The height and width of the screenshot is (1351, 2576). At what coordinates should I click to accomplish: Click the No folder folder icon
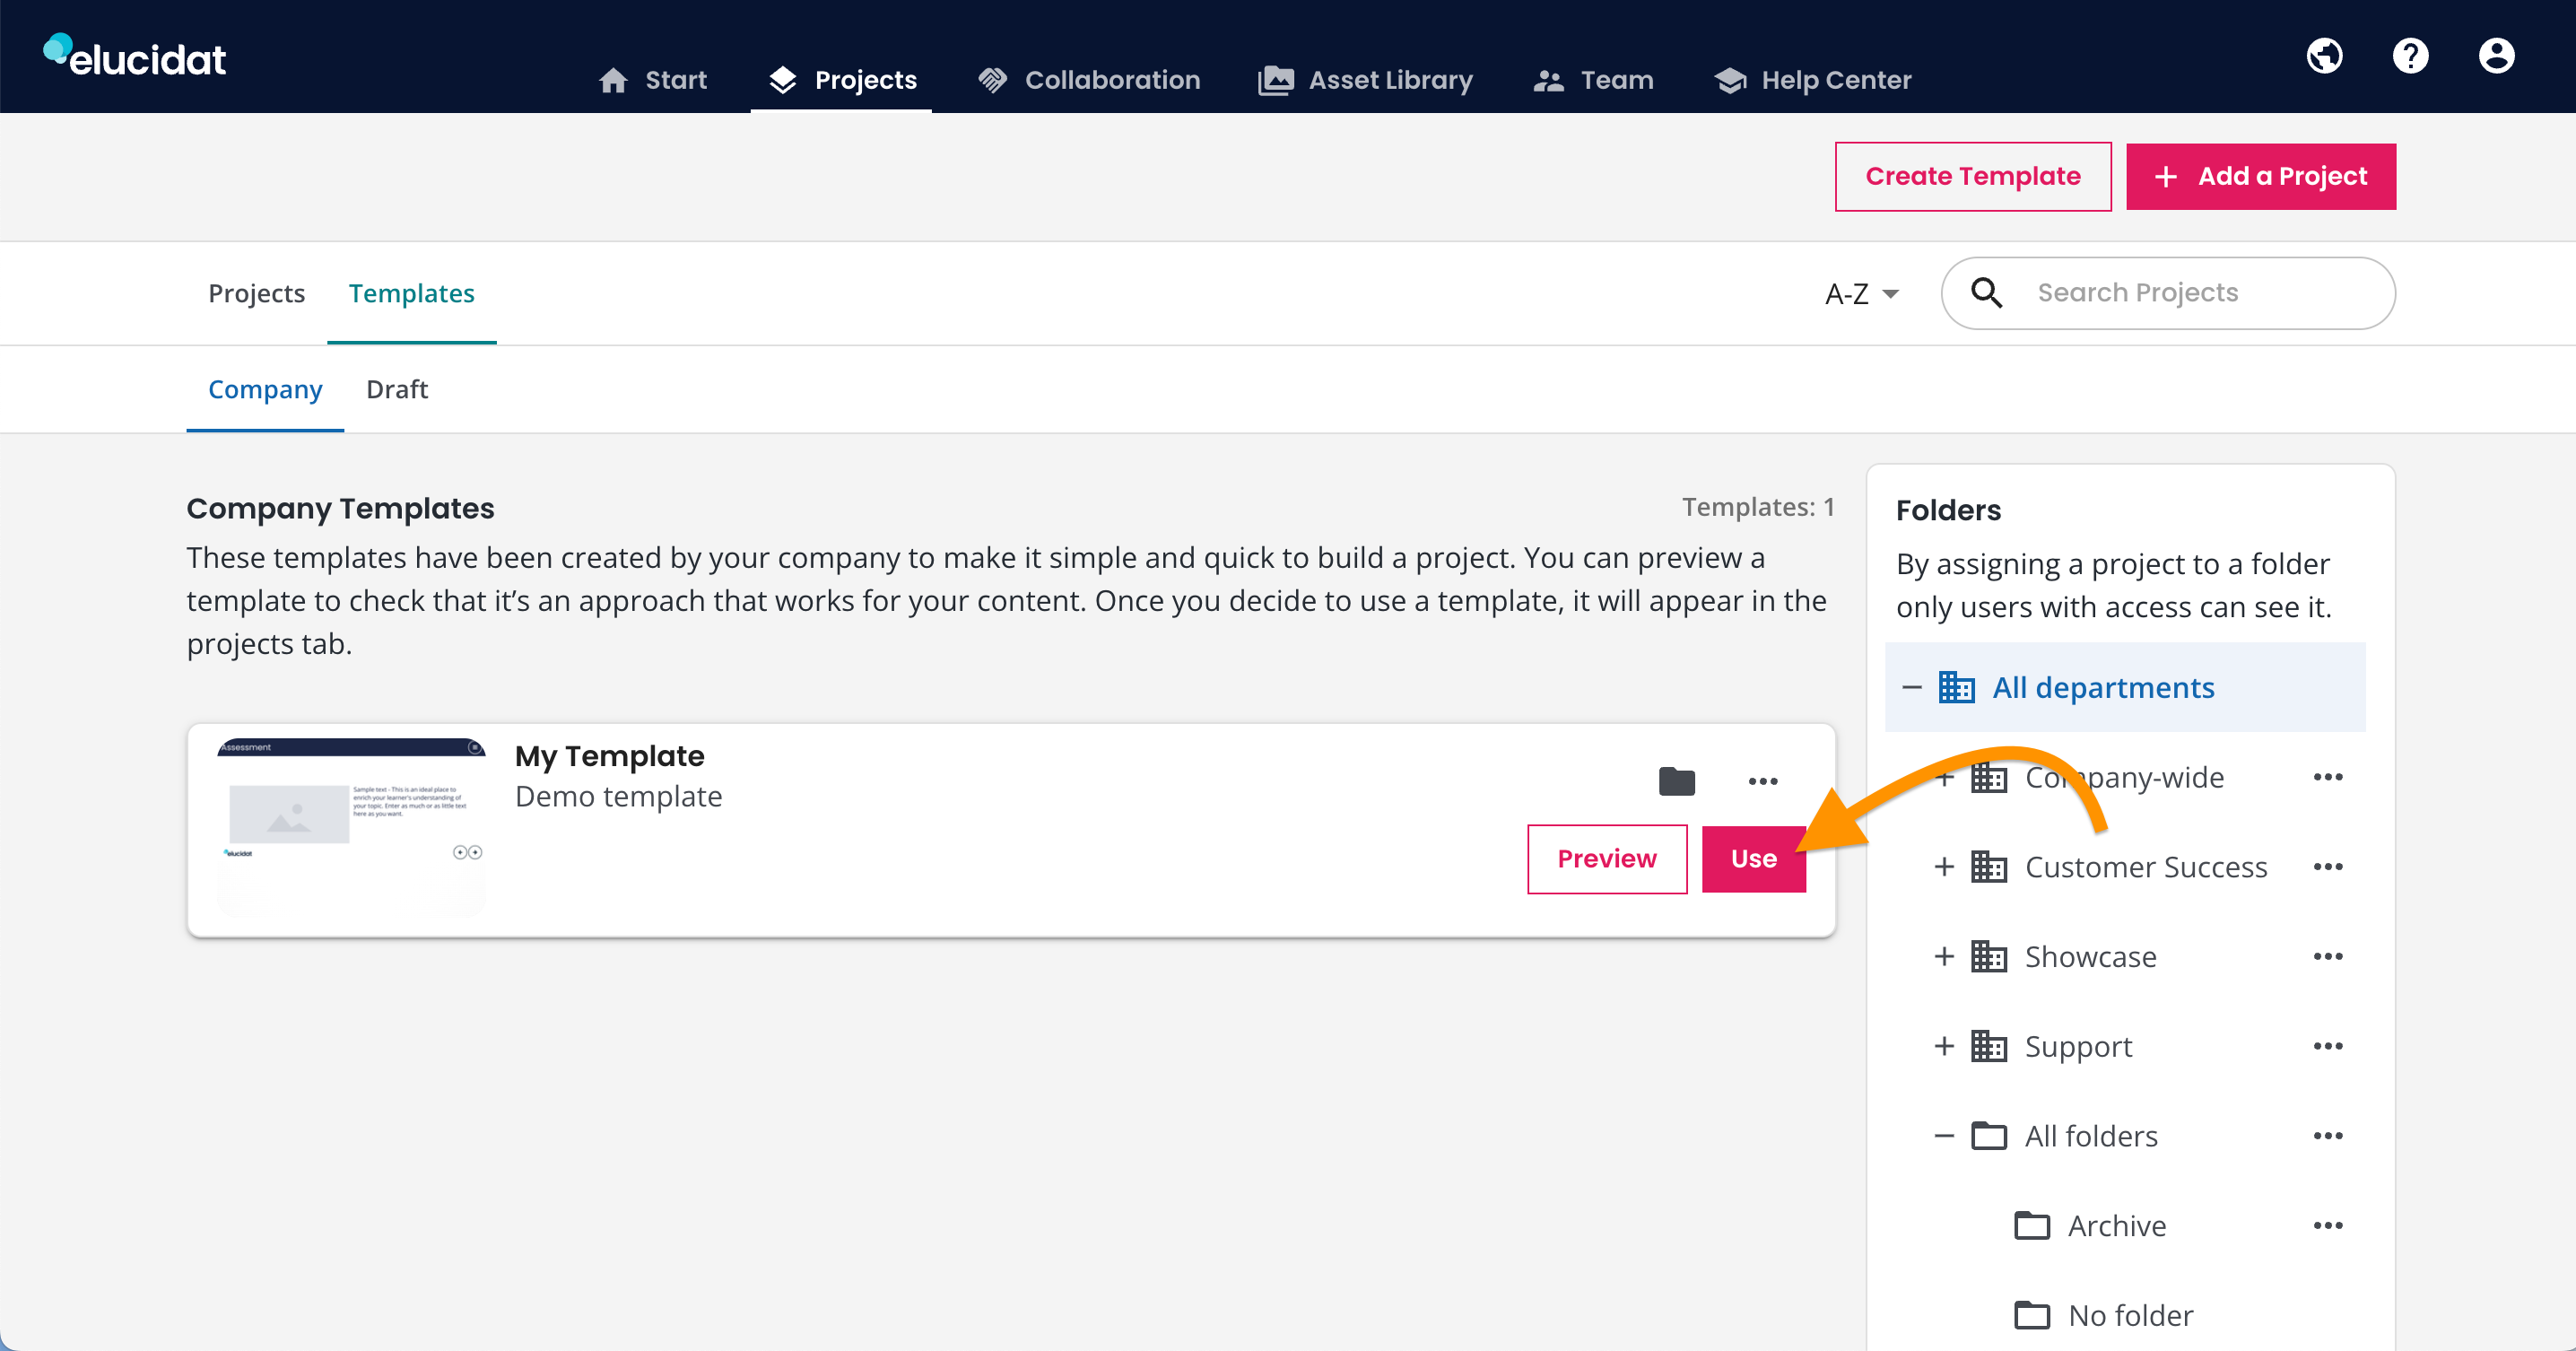click(x=2032, y=1315)
